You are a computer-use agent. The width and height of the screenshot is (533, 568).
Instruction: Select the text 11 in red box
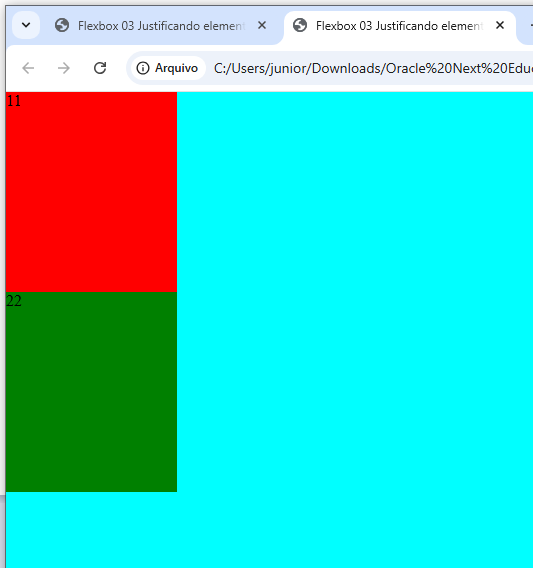pos(14,101)
